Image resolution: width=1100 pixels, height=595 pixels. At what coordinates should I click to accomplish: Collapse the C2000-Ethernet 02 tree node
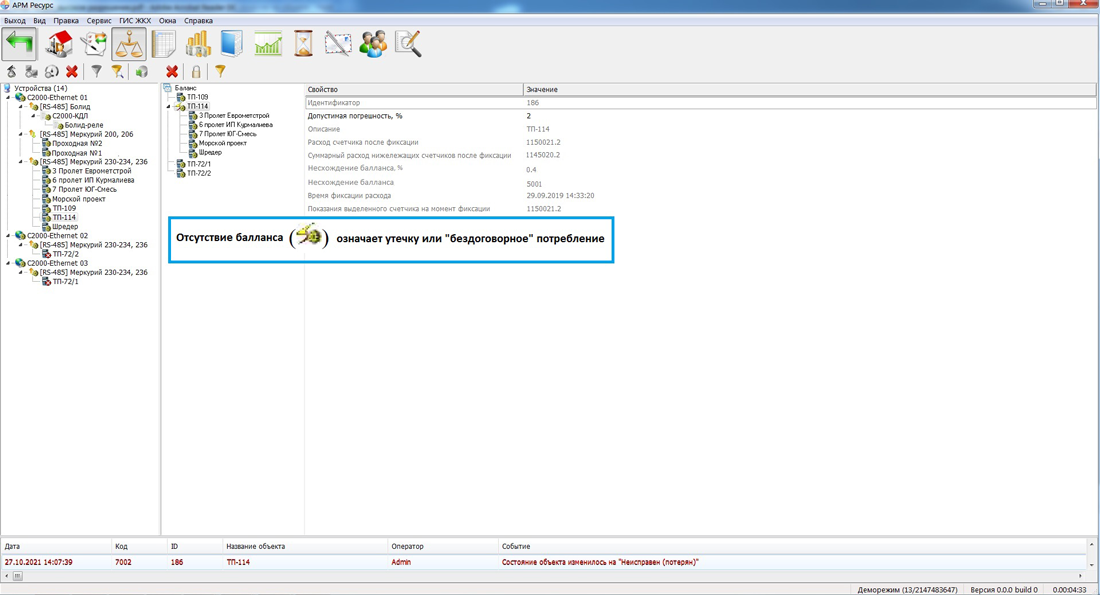[x=8, y=236]
